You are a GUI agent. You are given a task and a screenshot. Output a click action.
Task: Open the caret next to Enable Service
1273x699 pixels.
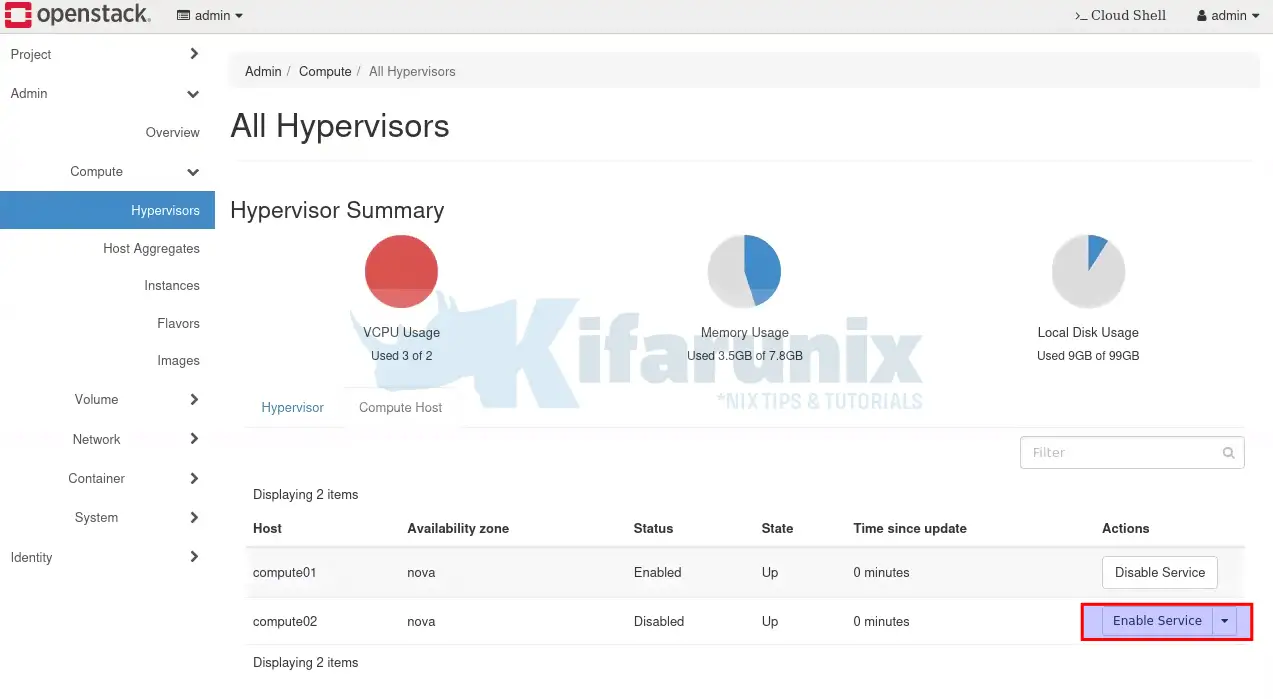pos(1224,620)
